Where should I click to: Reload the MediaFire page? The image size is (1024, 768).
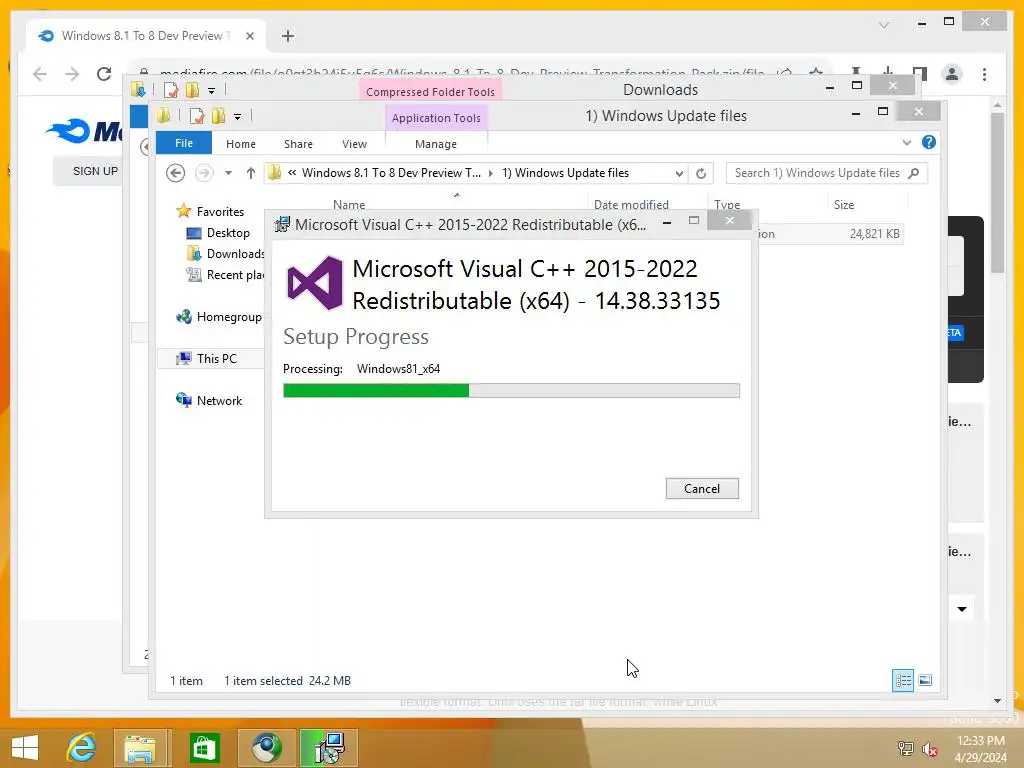(x=104, y=74)
